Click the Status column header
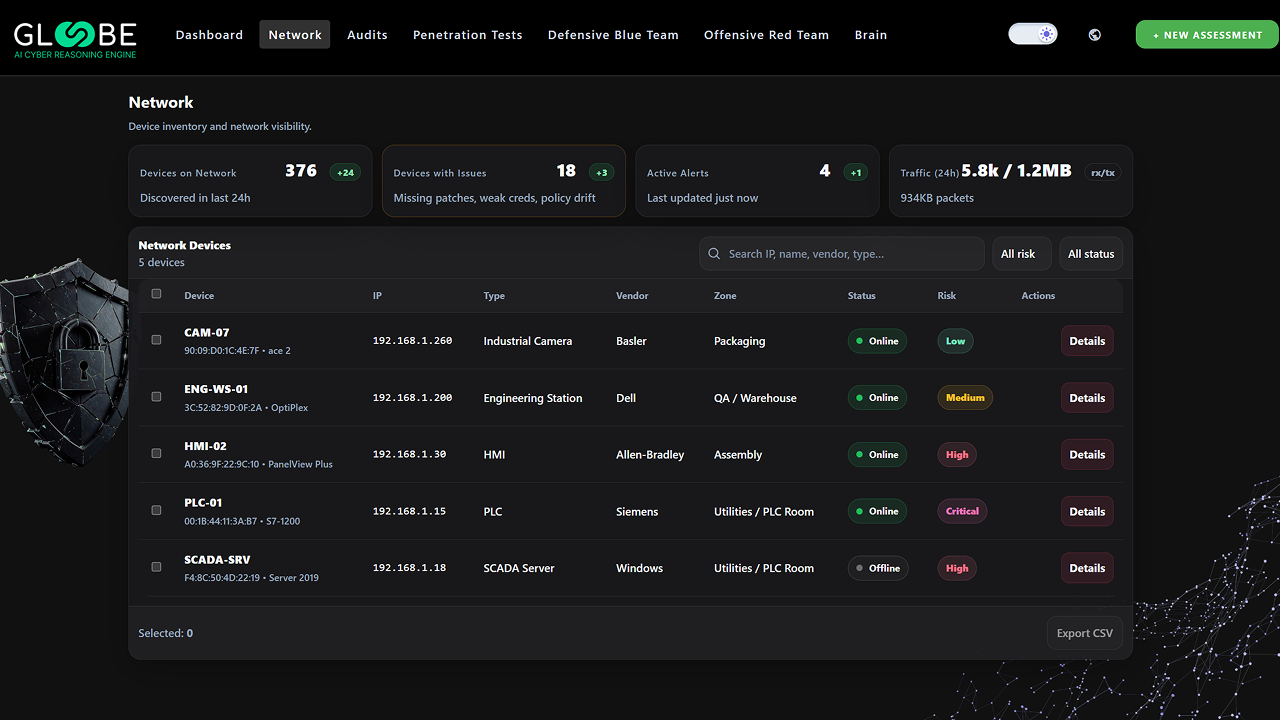 coord(861,296)
